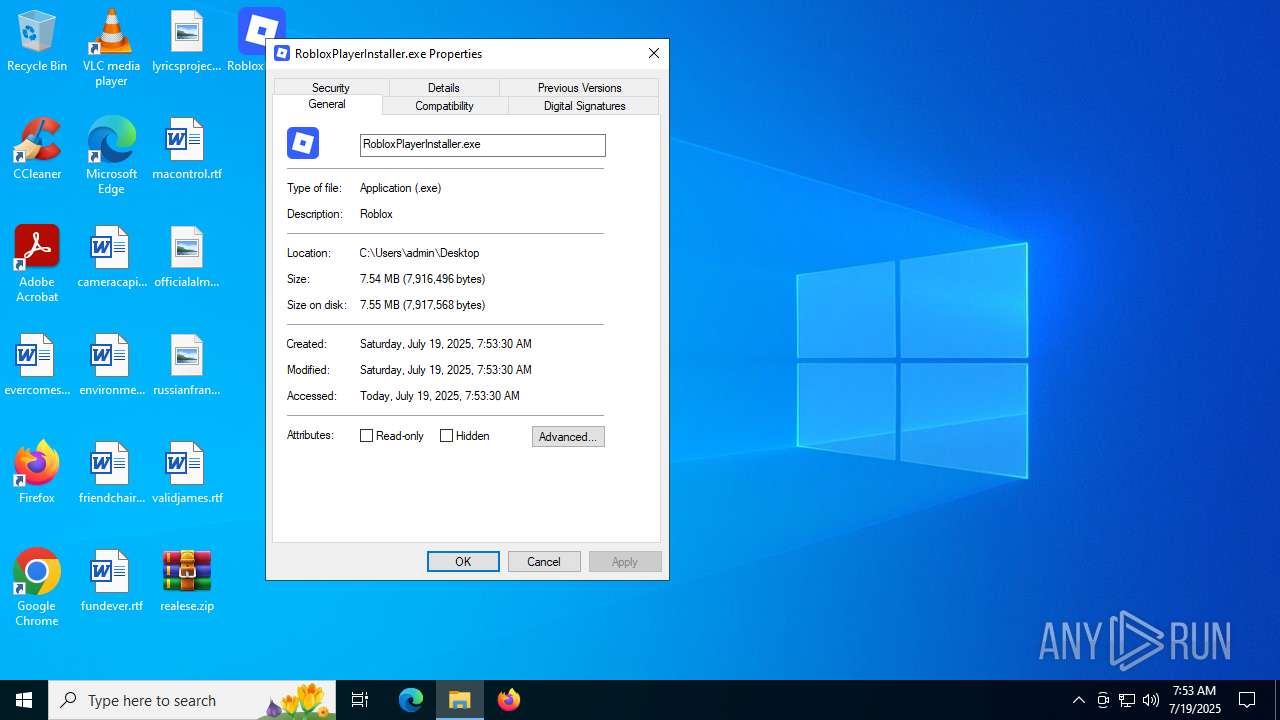Open the notification center icon
Viewport: 1280px width, 720px height.
coord(1247,700)
